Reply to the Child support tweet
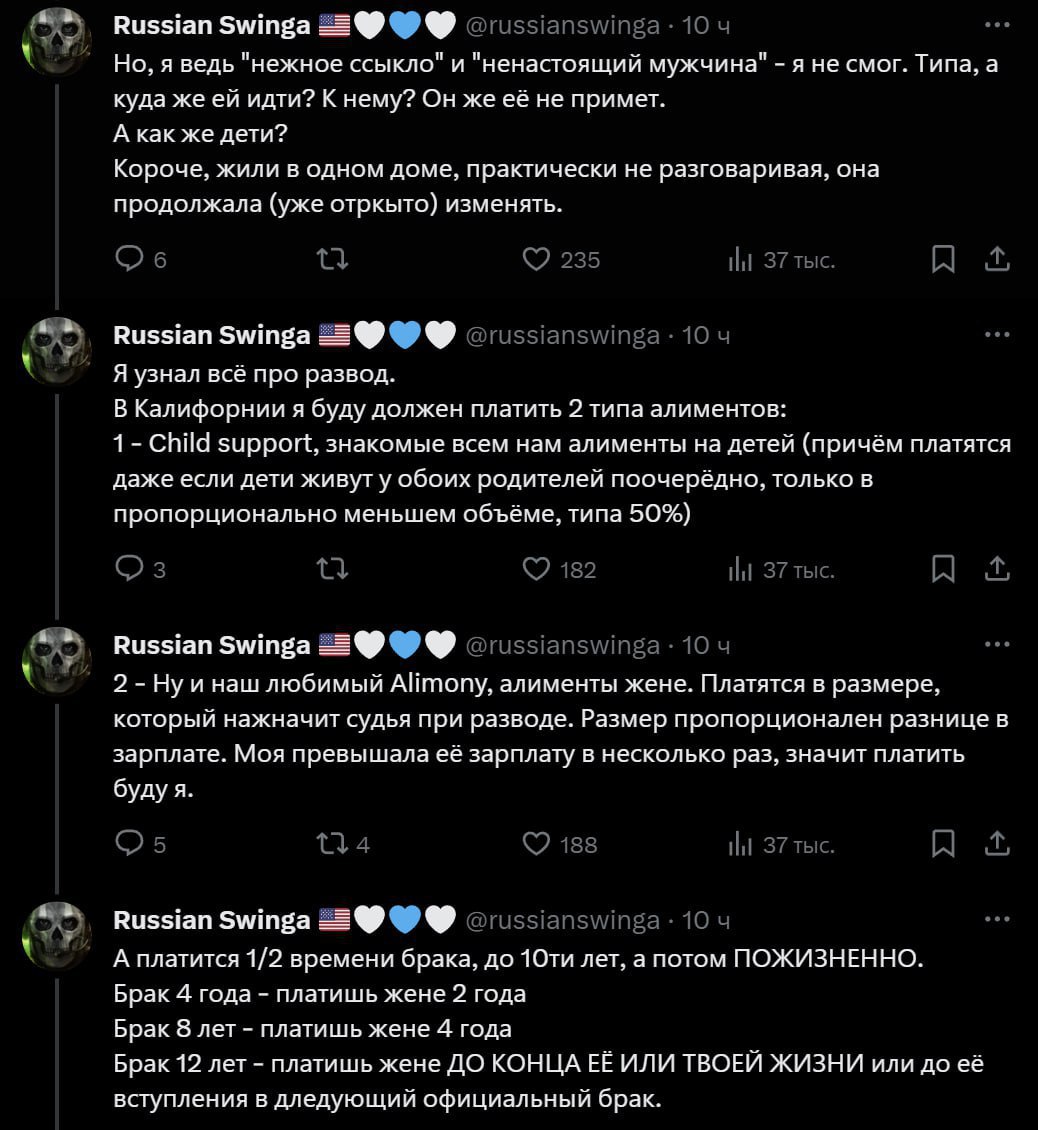The height and width of the screenshot is (1130, 1038). coord(131,570)
